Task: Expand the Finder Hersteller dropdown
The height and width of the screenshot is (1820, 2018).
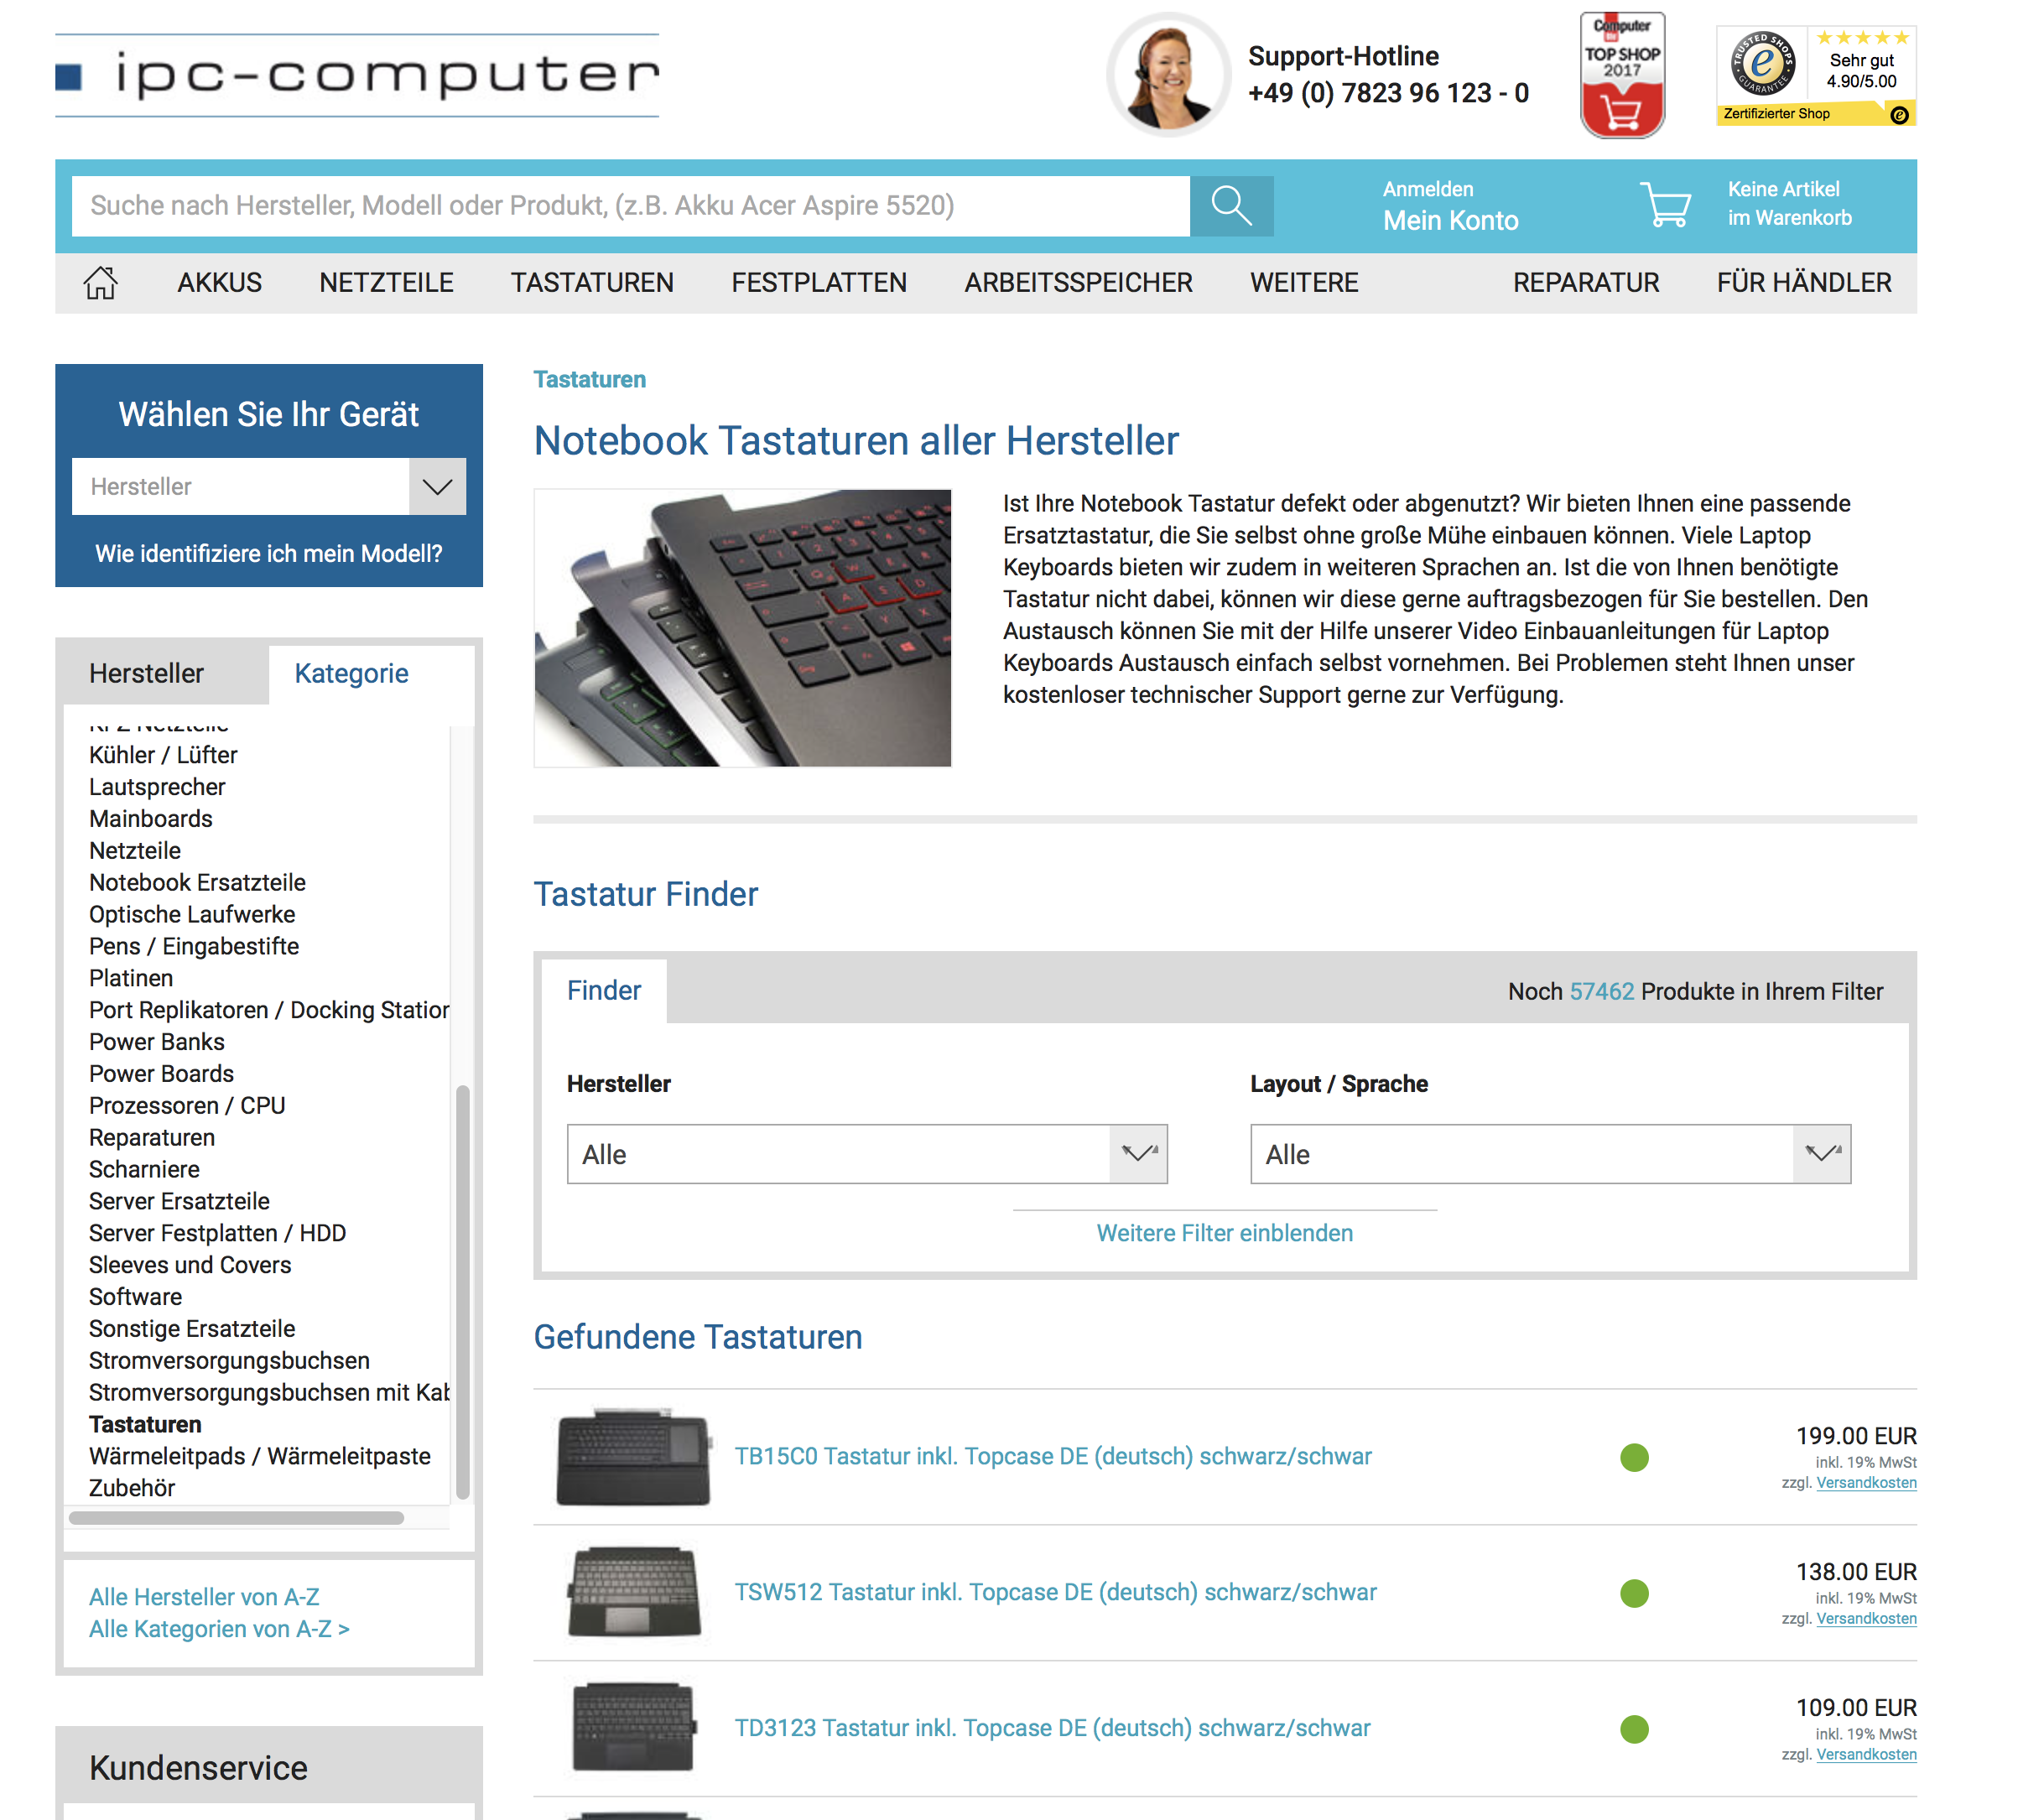Action: (867, 1154)
